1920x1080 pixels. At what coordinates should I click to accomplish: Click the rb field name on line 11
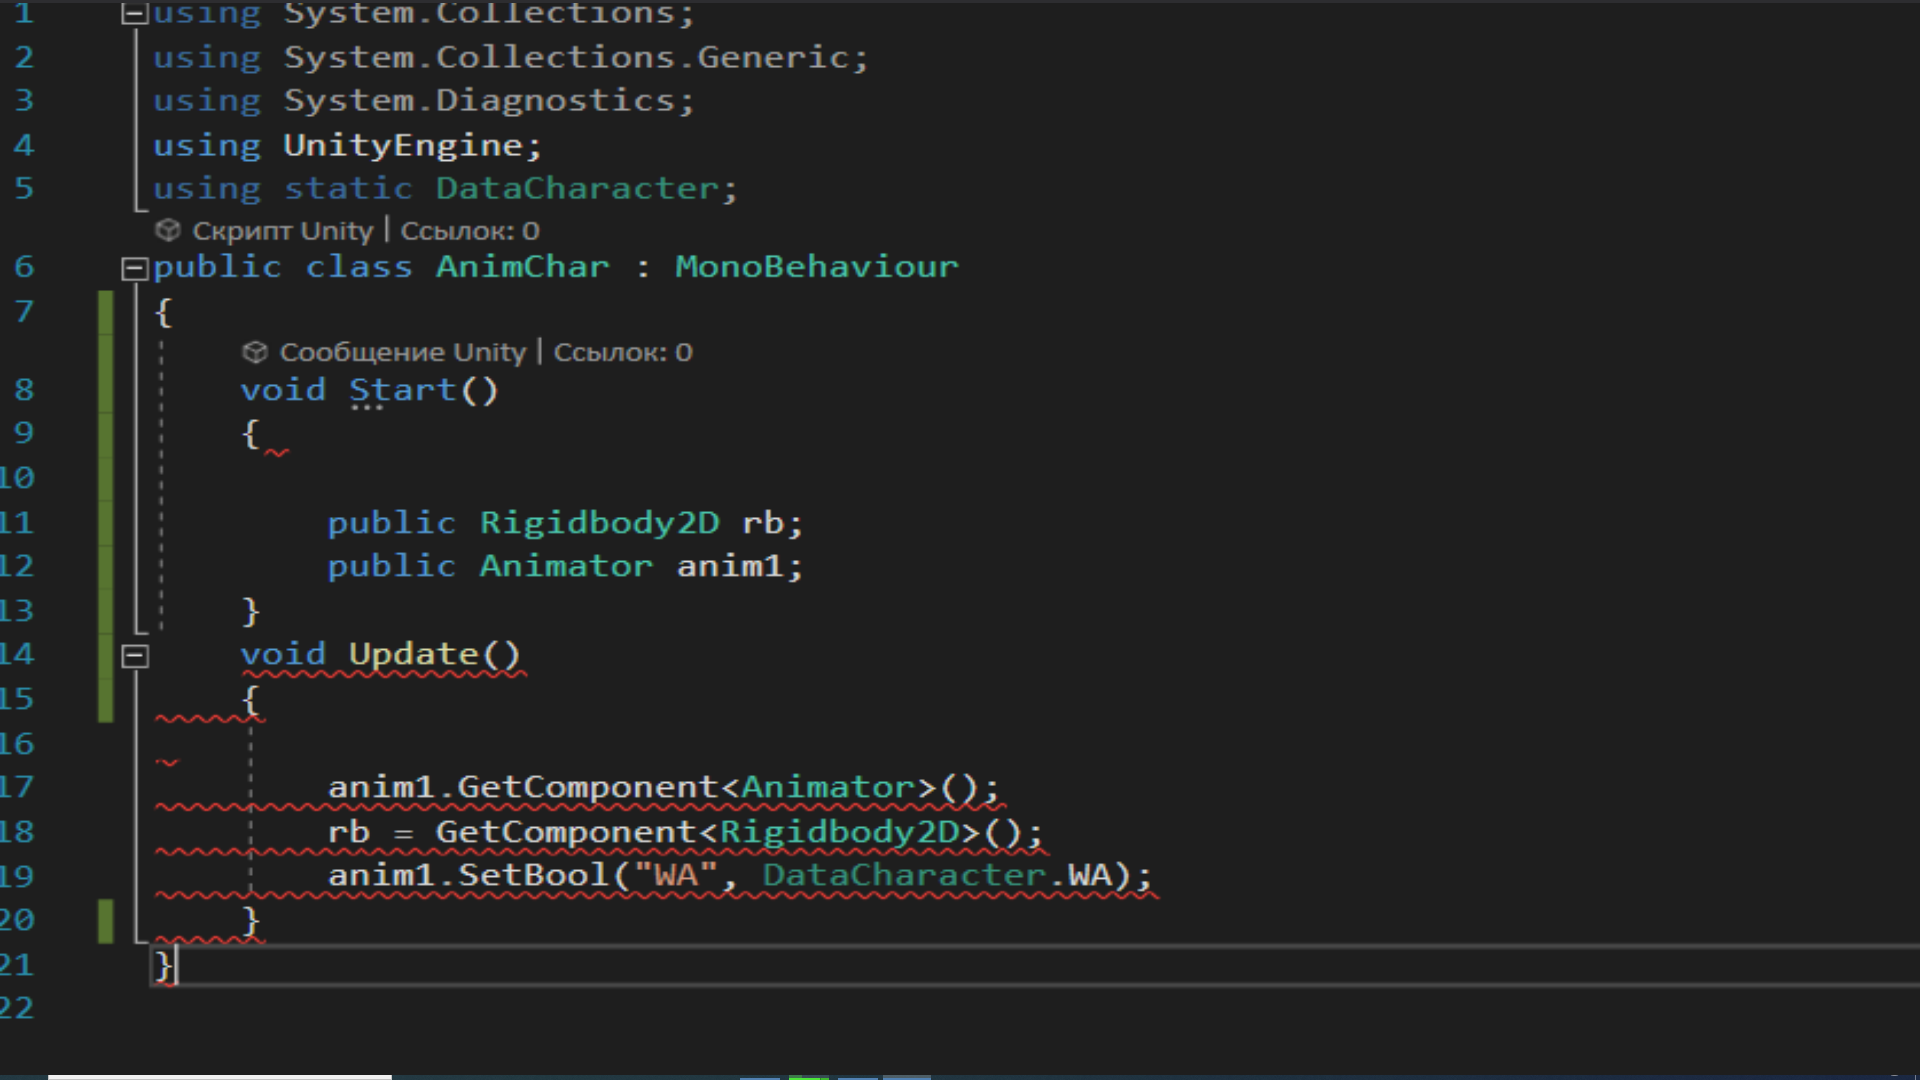pyautogui.click(x=763, y=523)
